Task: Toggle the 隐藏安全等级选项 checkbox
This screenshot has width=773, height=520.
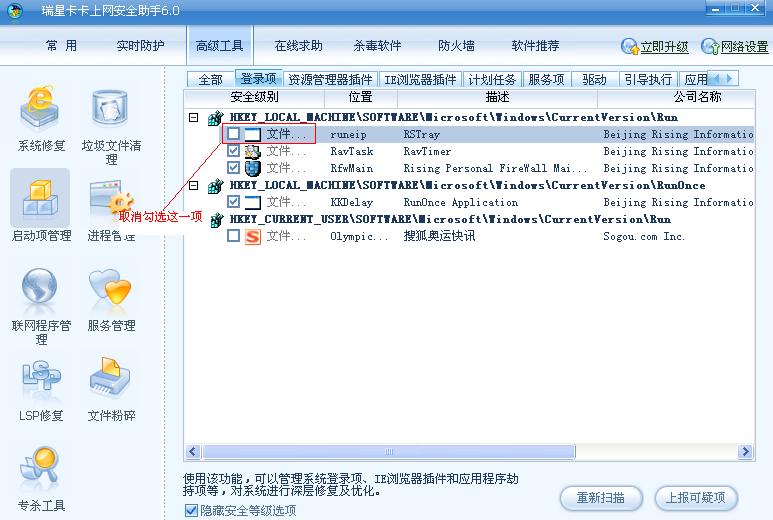Action: tap(191, 510)
